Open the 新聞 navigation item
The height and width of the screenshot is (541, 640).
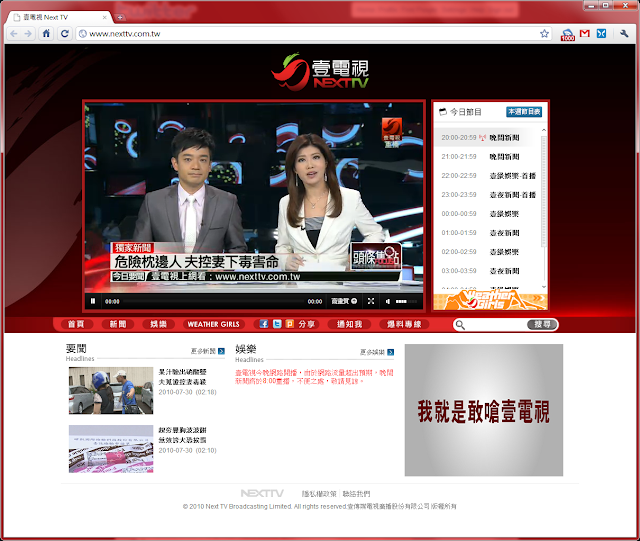(118, 324)
